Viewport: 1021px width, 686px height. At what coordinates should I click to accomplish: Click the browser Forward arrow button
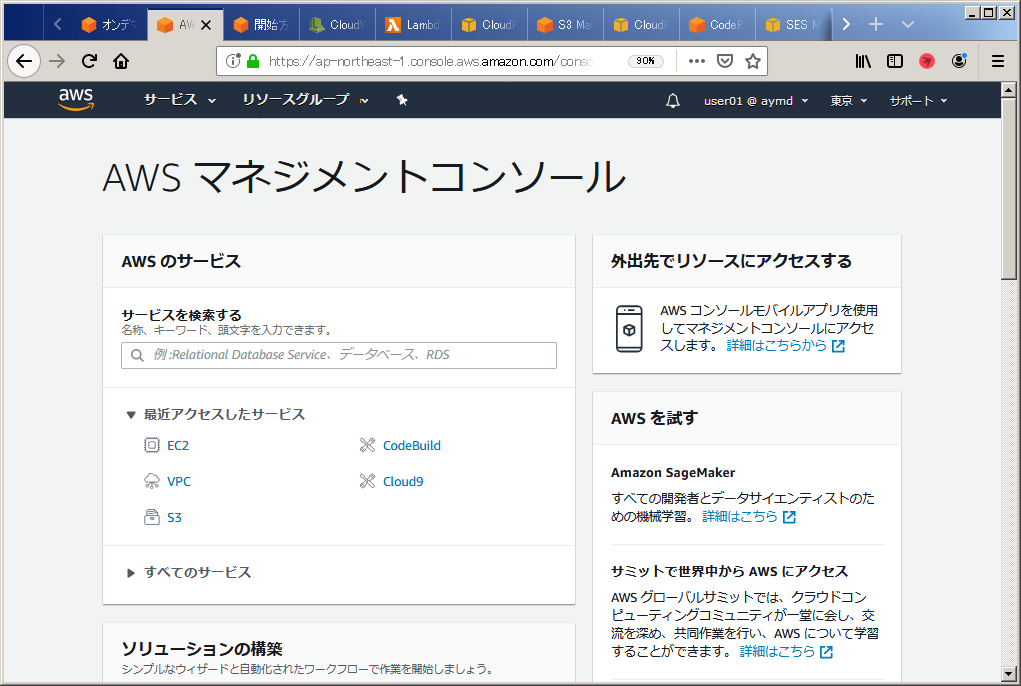pos(57,61)
